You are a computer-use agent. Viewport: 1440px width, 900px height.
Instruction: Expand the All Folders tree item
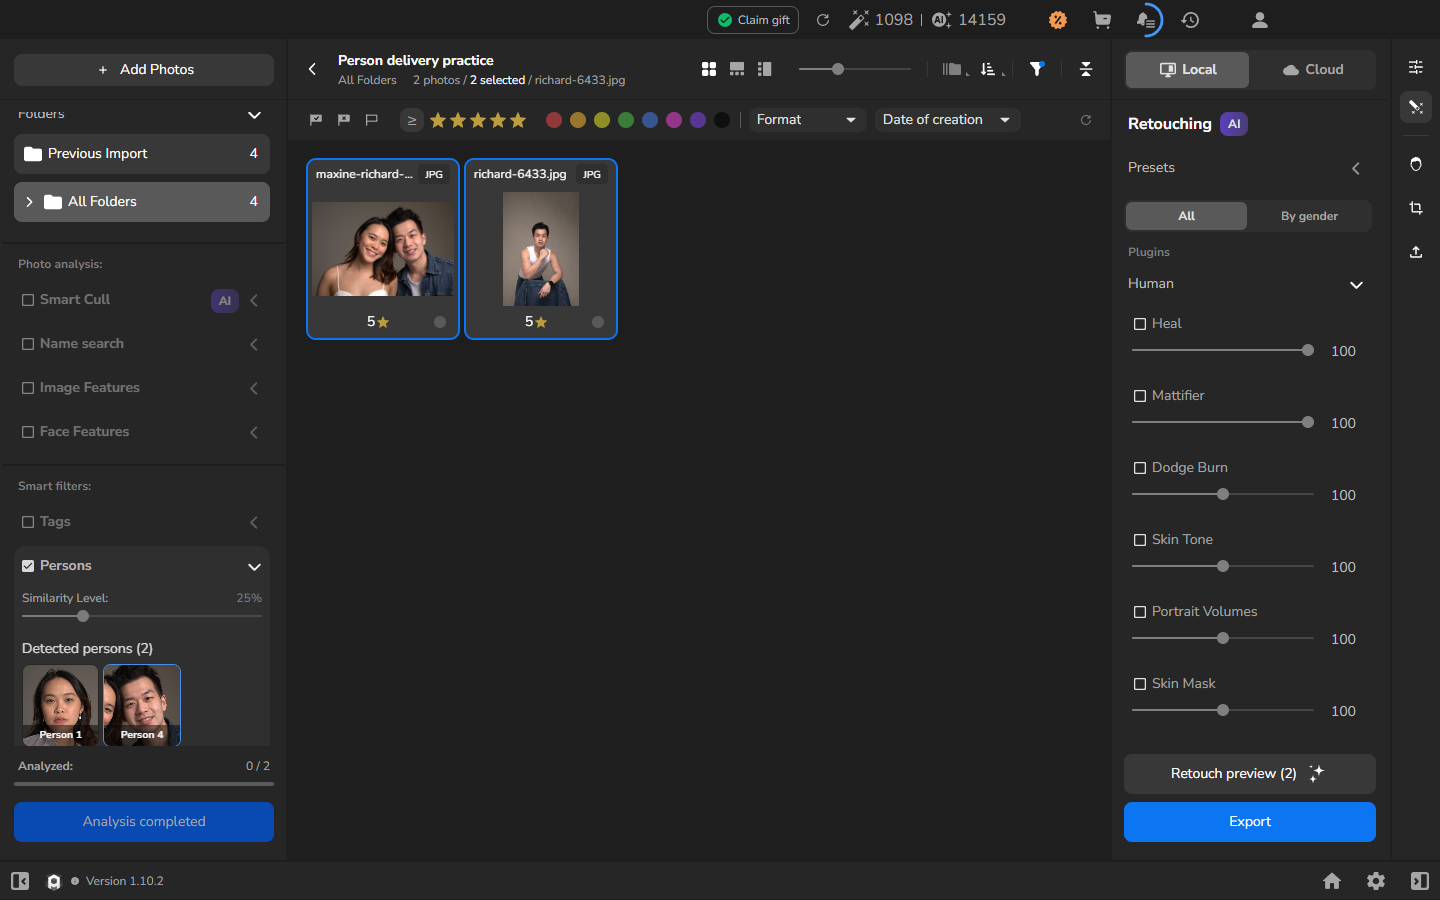click(x=29, y=202)
